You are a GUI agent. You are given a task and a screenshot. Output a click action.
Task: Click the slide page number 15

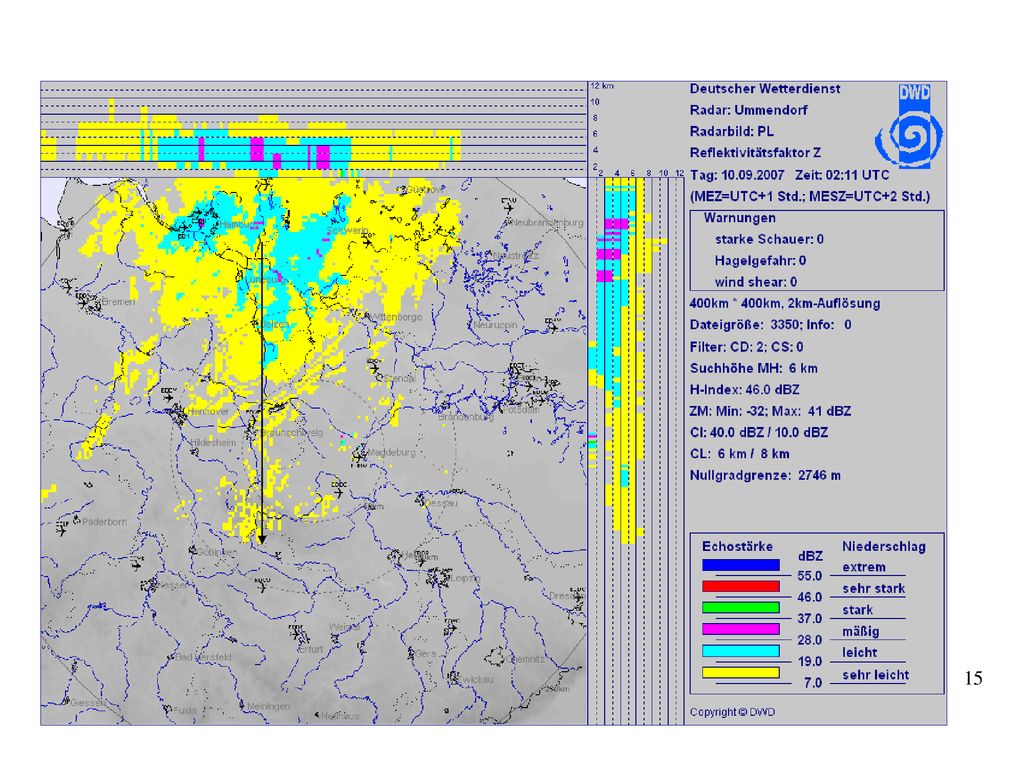[973, 678]
